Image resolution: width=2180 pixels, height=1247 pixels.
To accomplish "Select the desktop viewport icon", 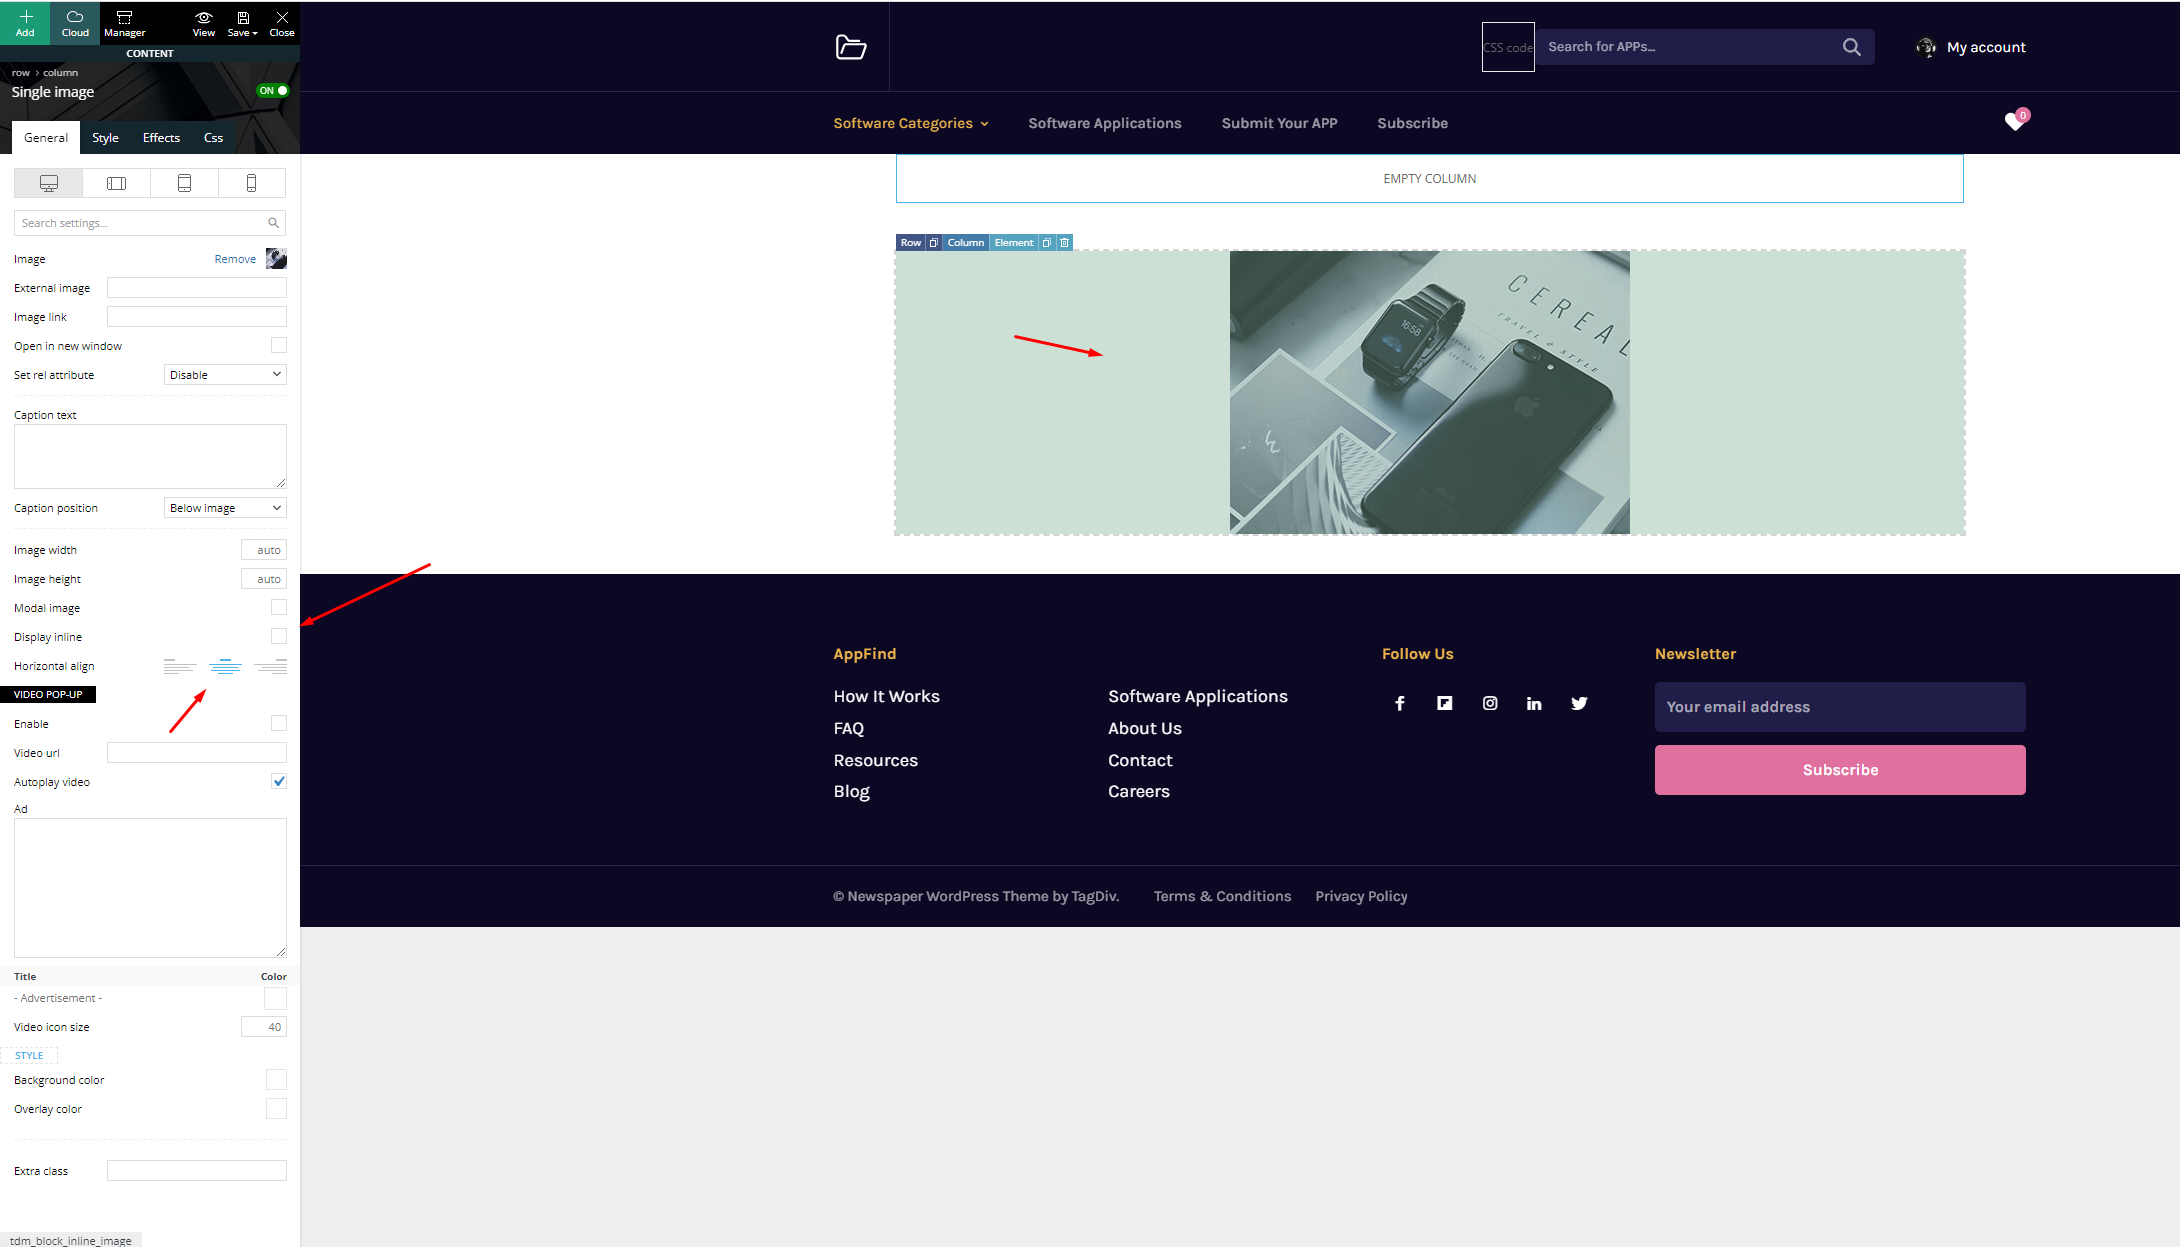I will point(48,183).
